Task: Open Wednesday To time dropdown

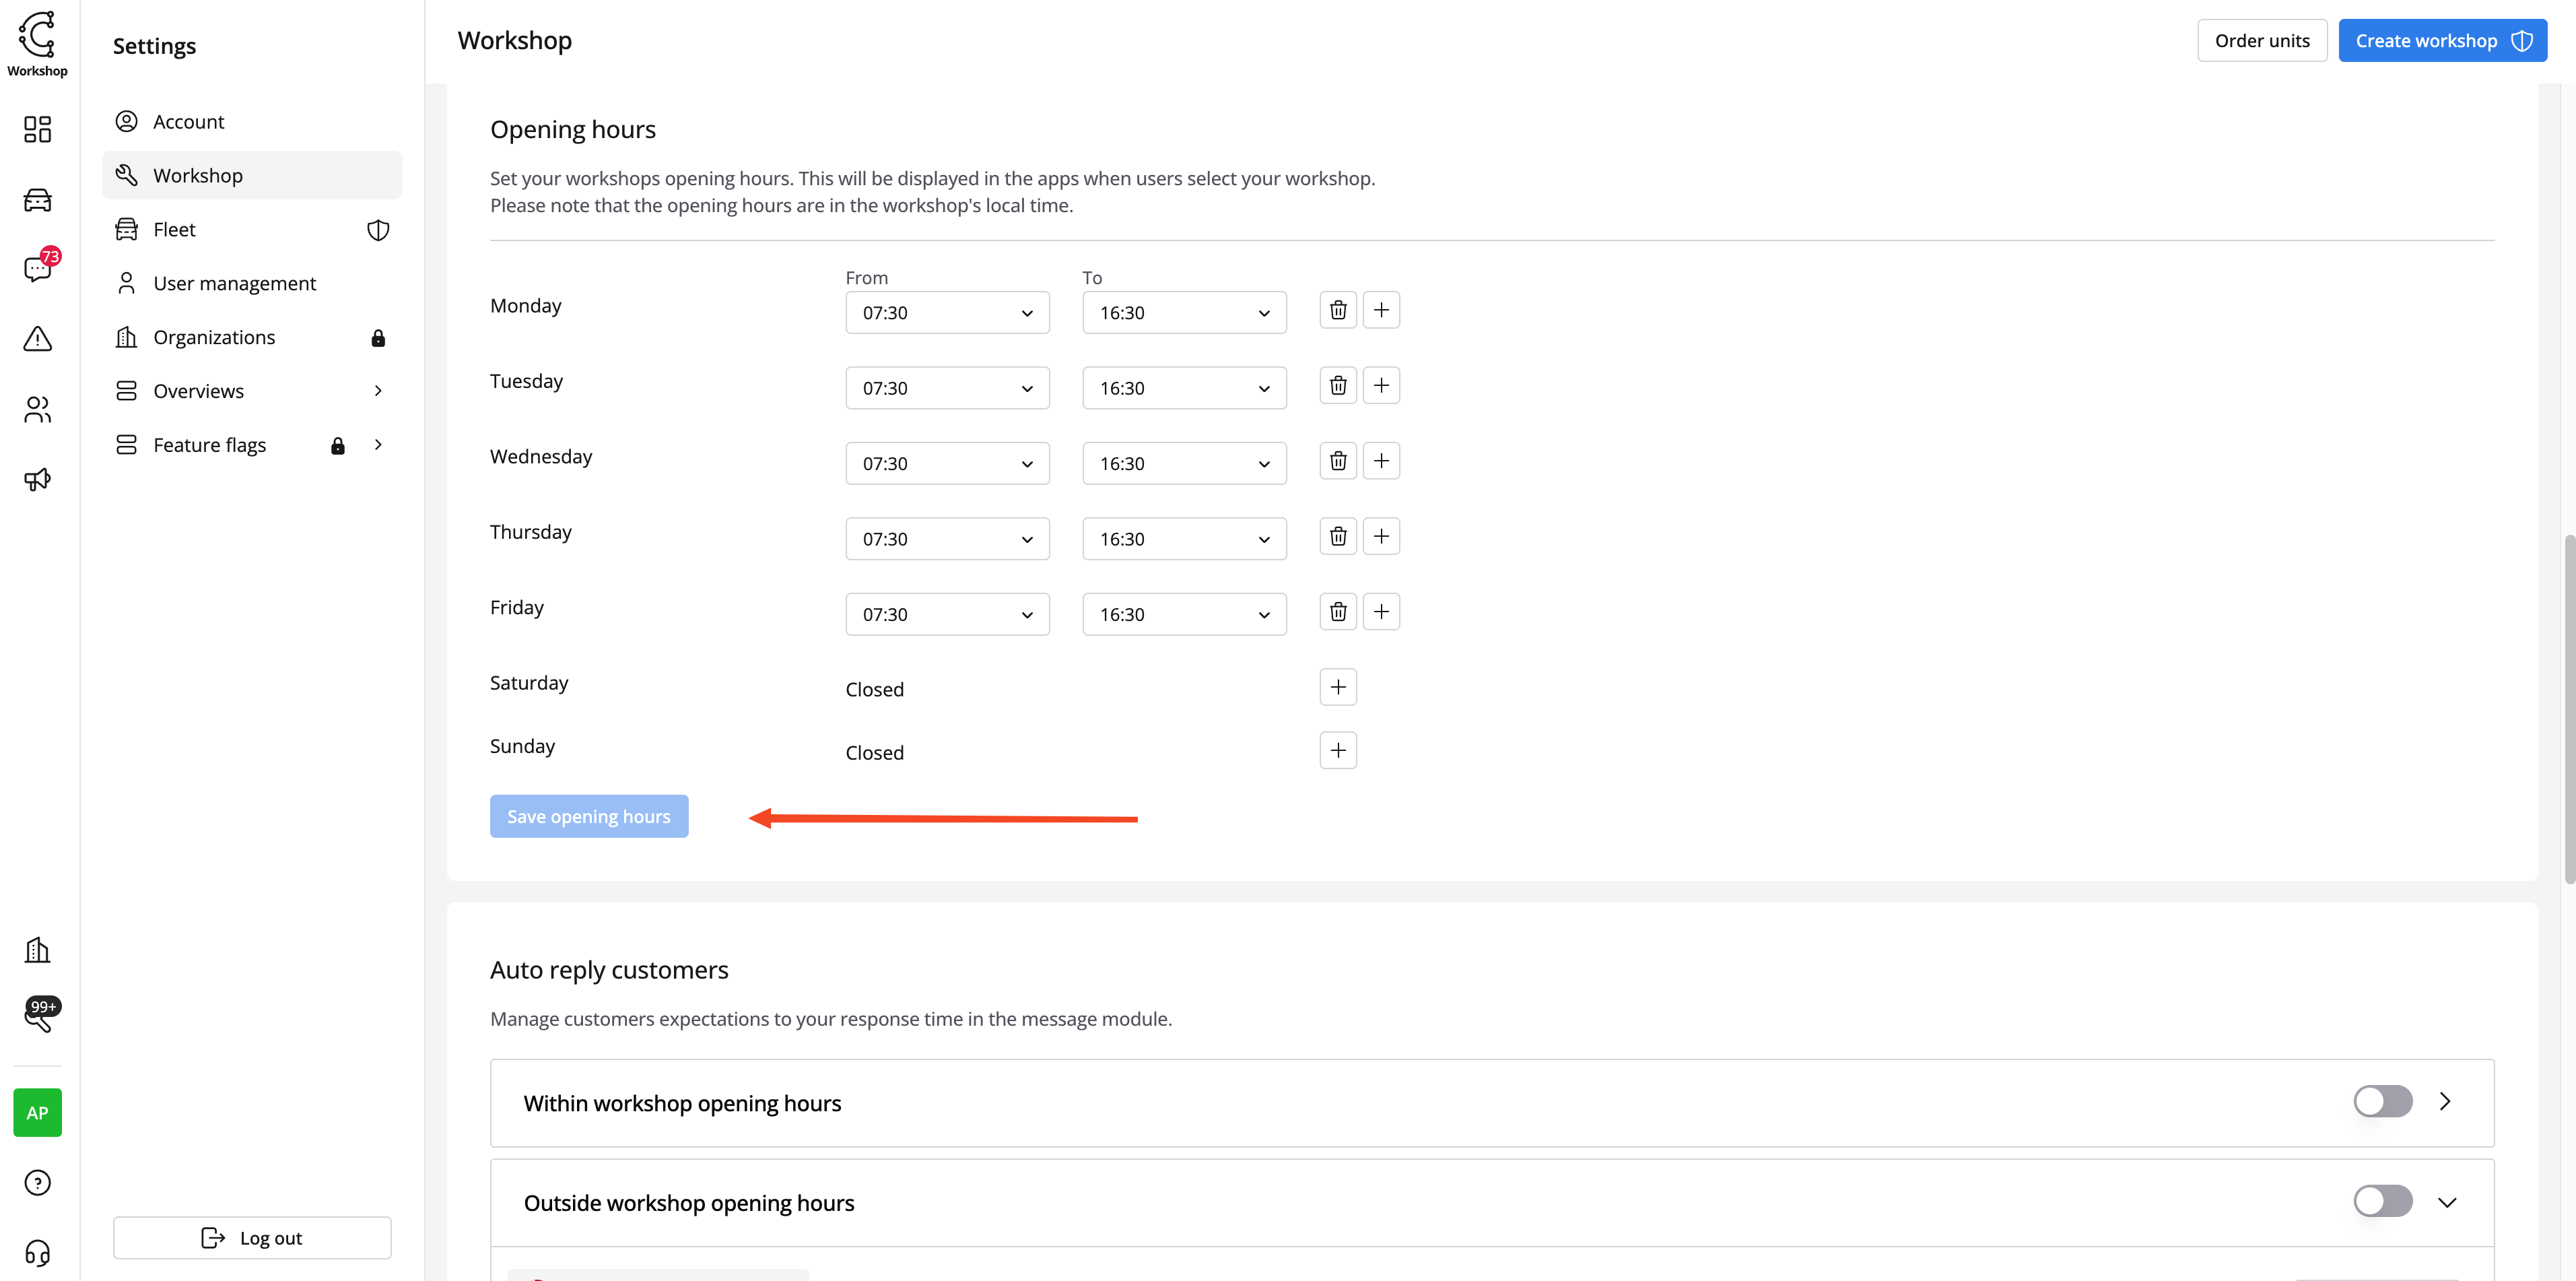Action: (1184, 464)
